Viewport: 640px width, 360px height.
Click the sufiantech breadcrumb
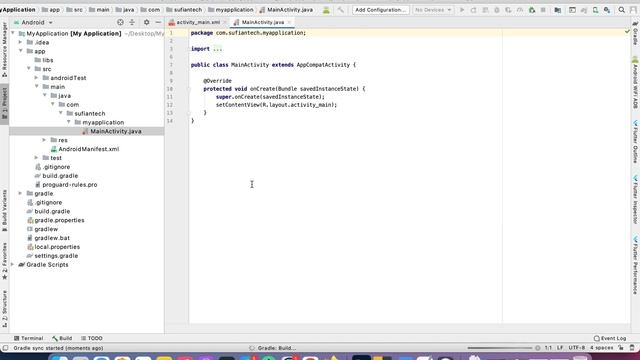pyautogui.click(x=184, y=10)
